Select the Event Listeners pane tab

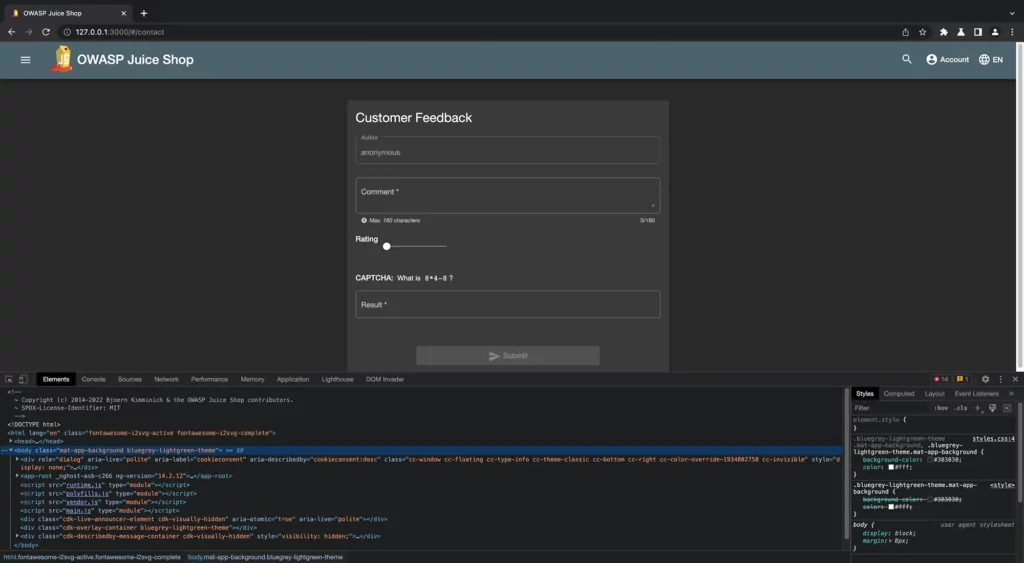click(x=976, y=394)
